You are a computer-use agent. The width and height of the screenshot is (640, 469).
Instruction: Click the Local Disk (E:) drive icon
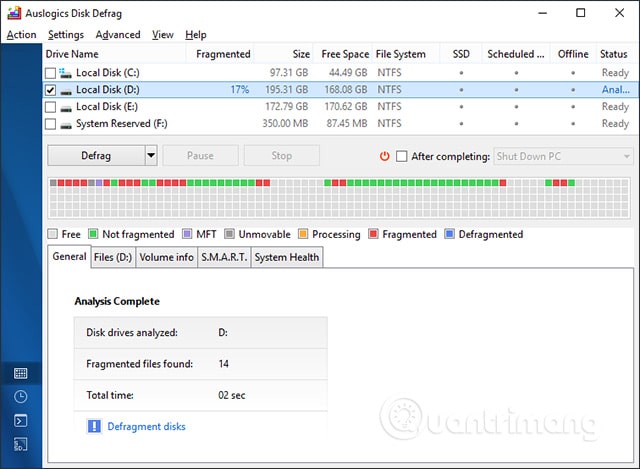(66, 108)
